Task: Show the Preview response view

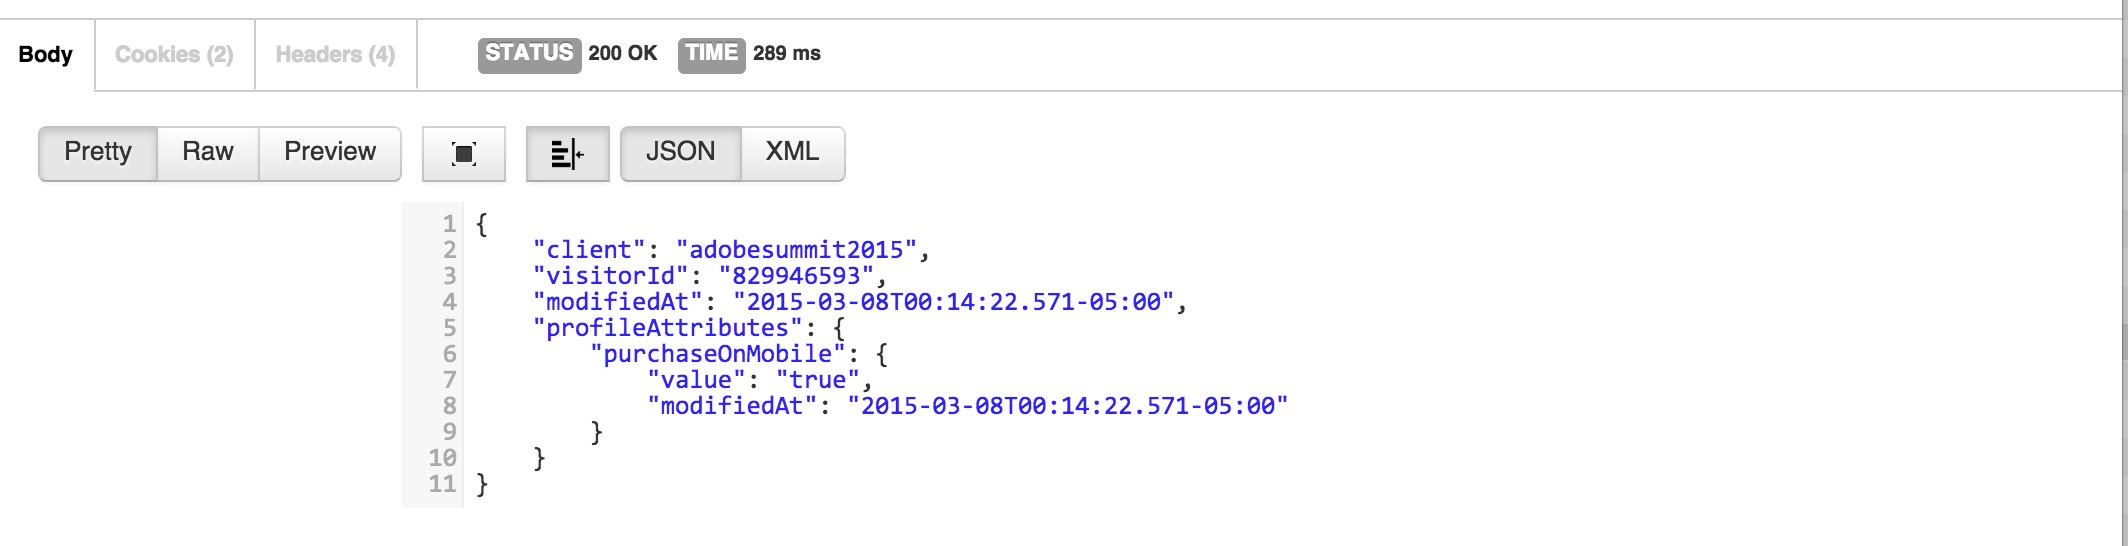Action: [x=330, y=152]
